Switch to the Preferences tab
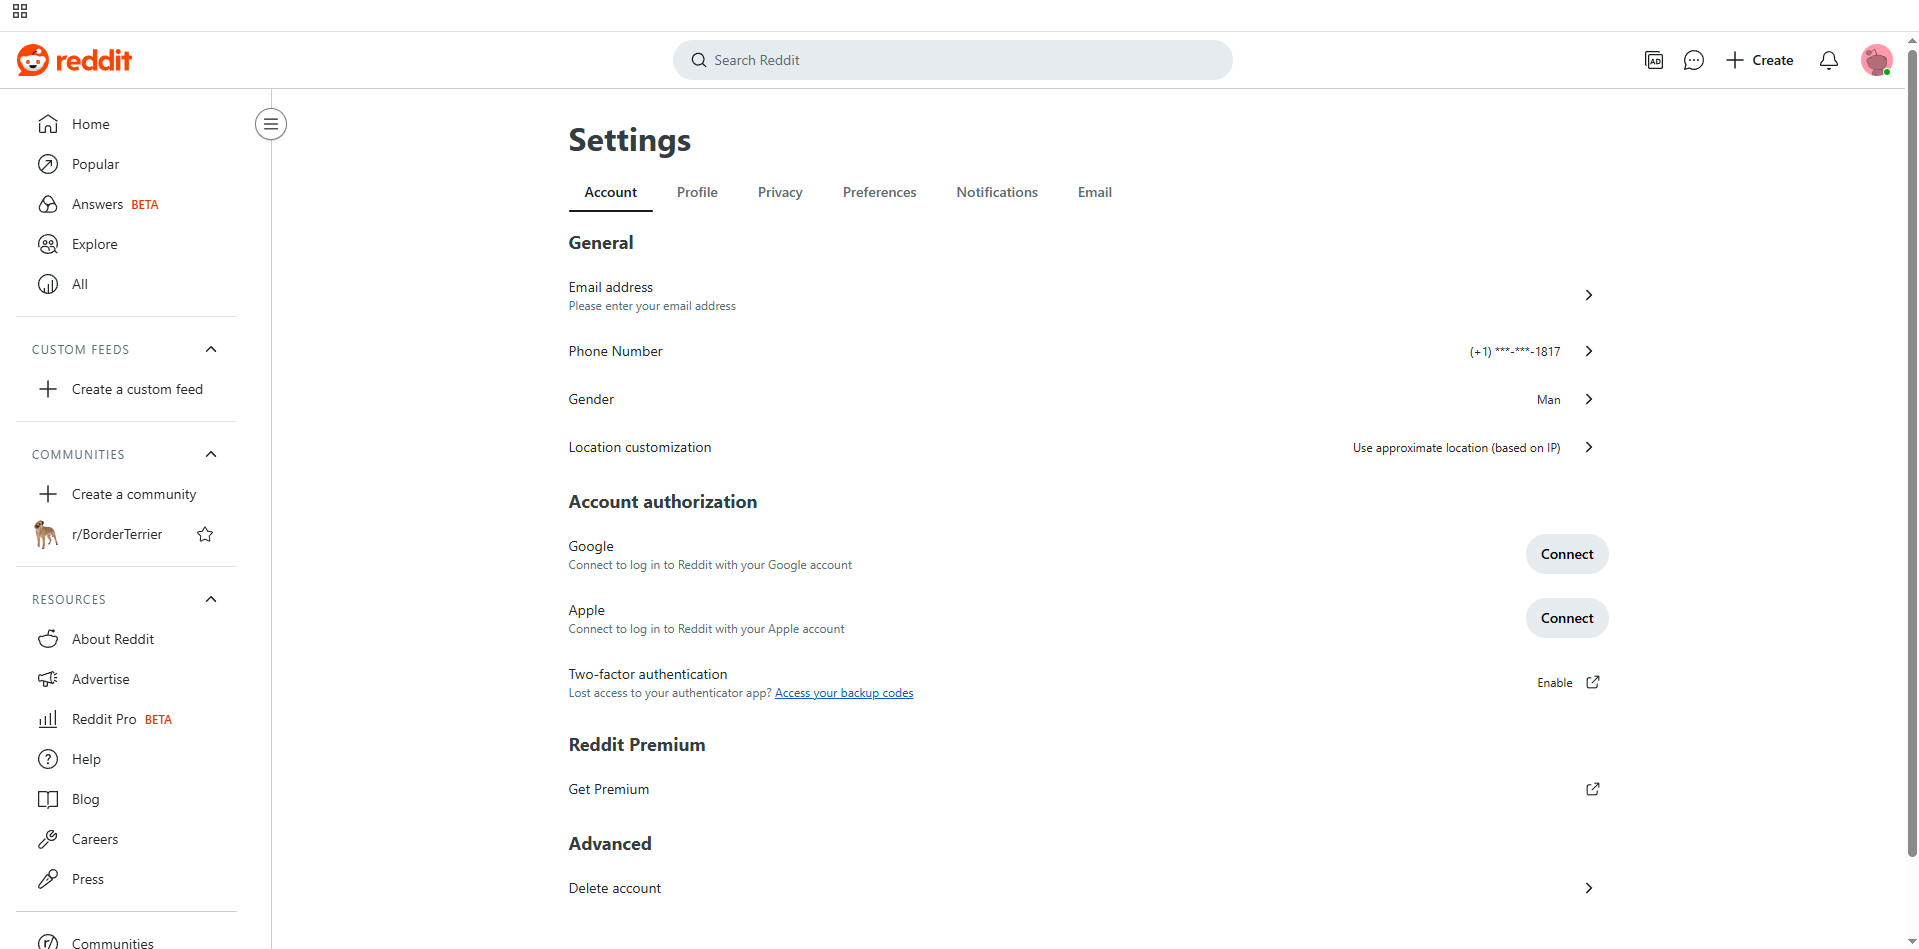Screen dimensions: 1919x949 [x=879, y=192]
